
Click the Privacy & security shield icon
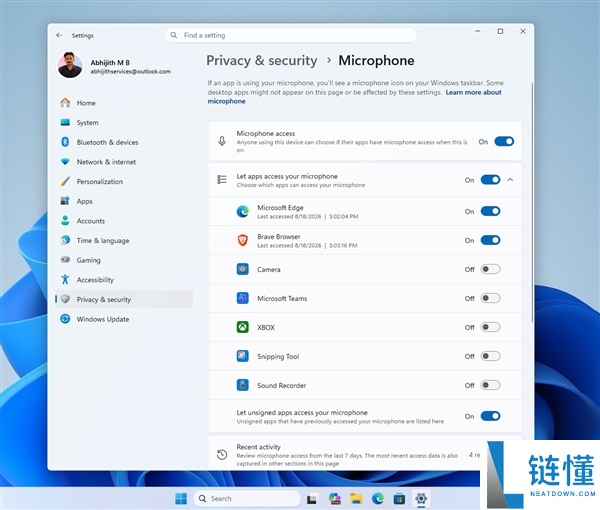tap(65, 299)
